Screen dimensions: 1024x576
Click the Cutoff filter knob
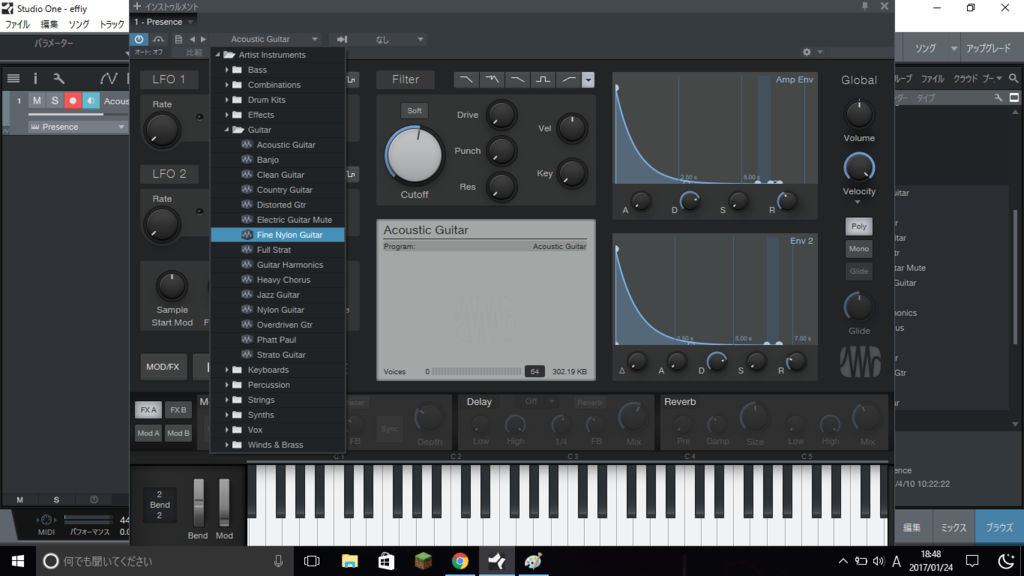point(414,155)
